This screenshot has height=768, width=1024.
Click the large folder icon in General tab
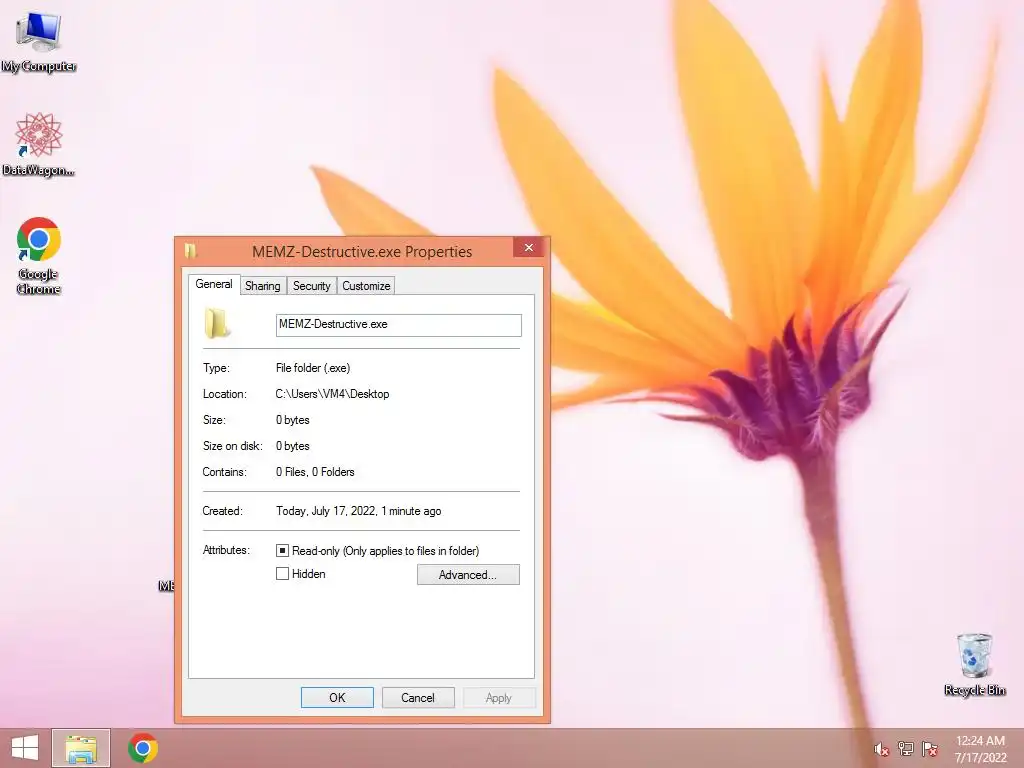(217, 323)
